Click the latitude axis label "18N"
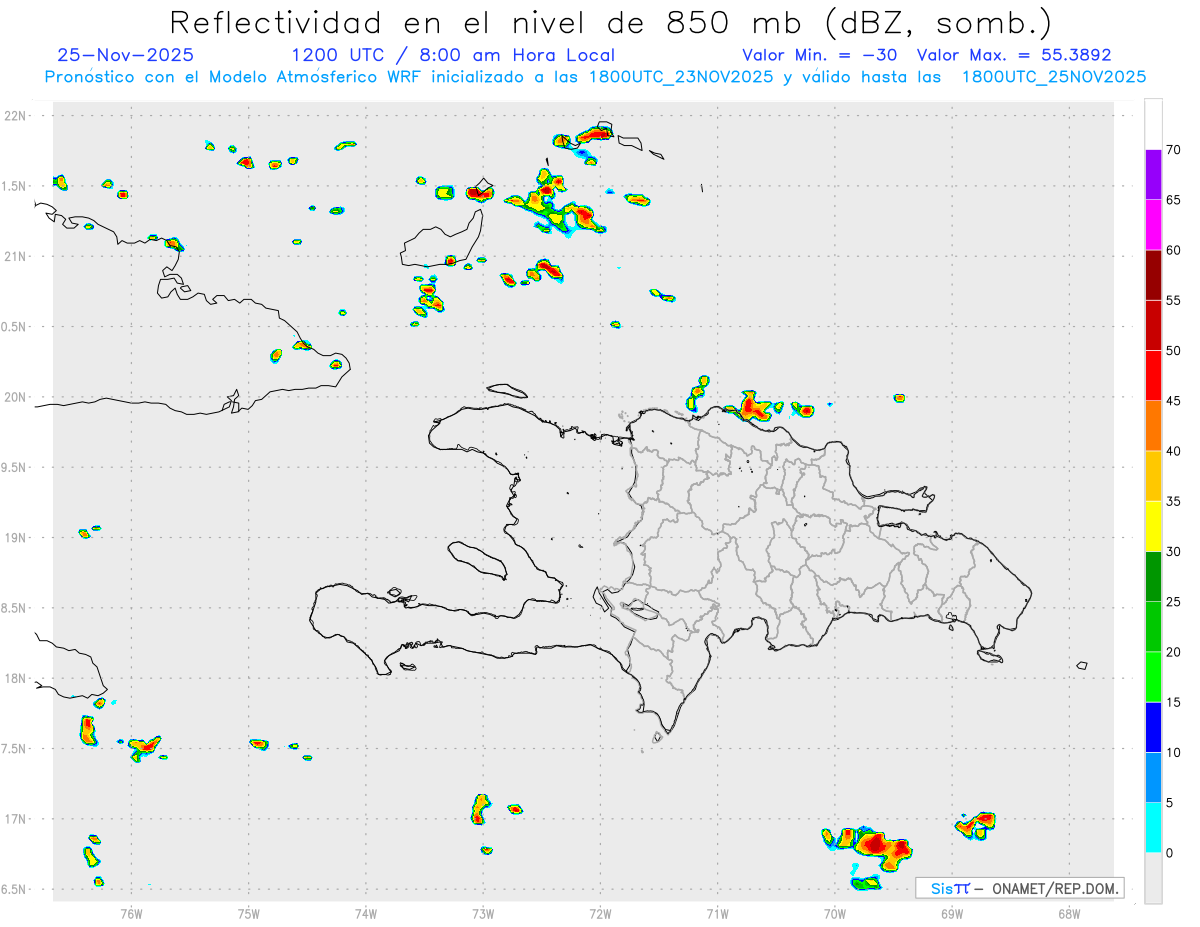Viewport: 1200px width, 927px height. 16,678
